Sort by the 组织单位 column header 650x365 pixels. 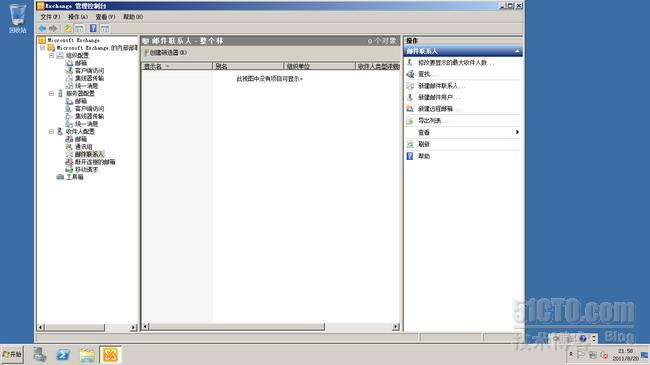click(319, 66)
